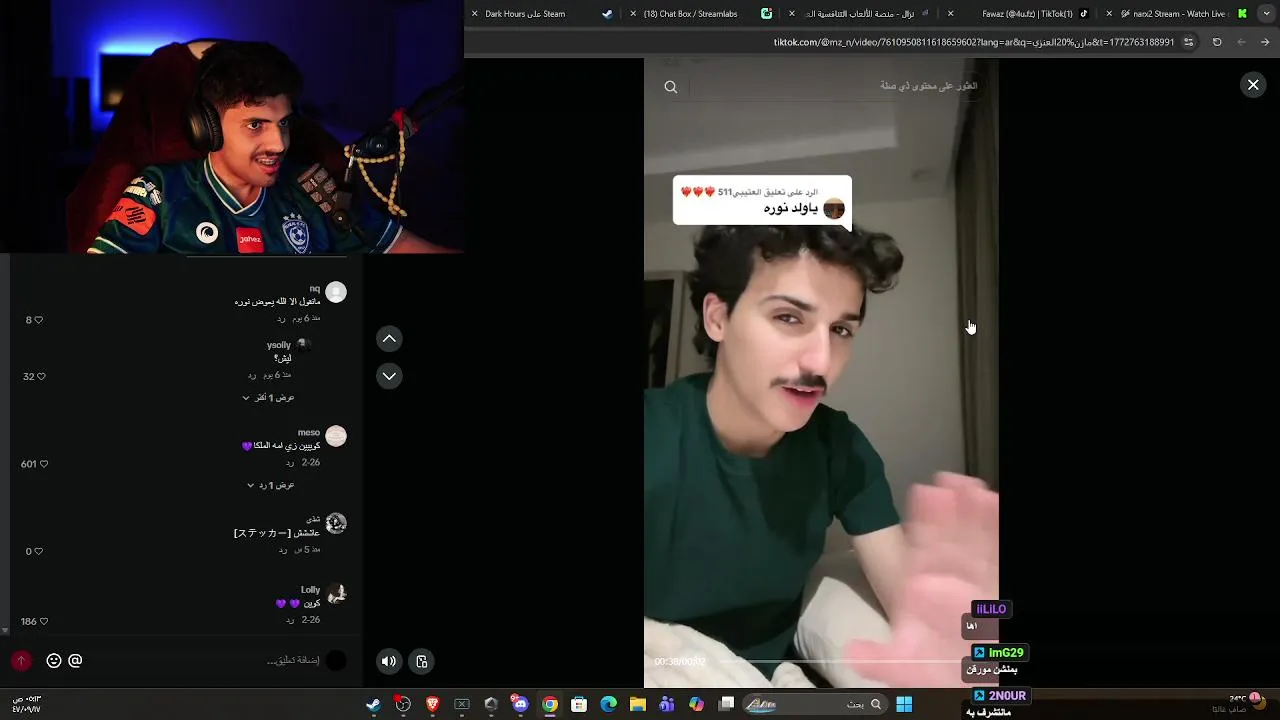
Task: Open the tab list dropdown chevron
Action: (x=1268, y=14)
